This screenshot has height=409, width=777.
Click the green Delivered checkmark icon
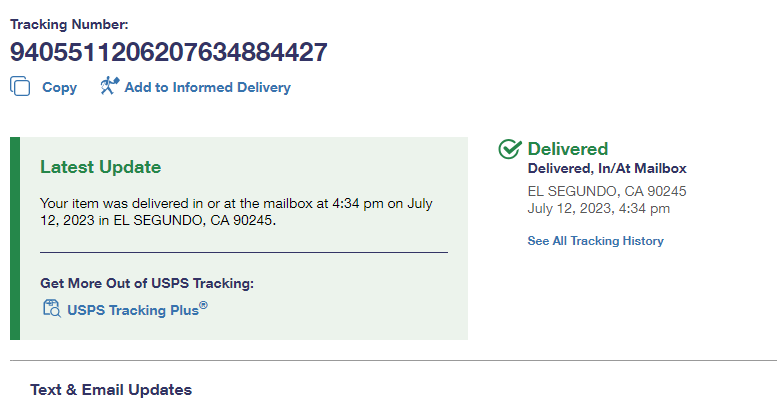509,149
